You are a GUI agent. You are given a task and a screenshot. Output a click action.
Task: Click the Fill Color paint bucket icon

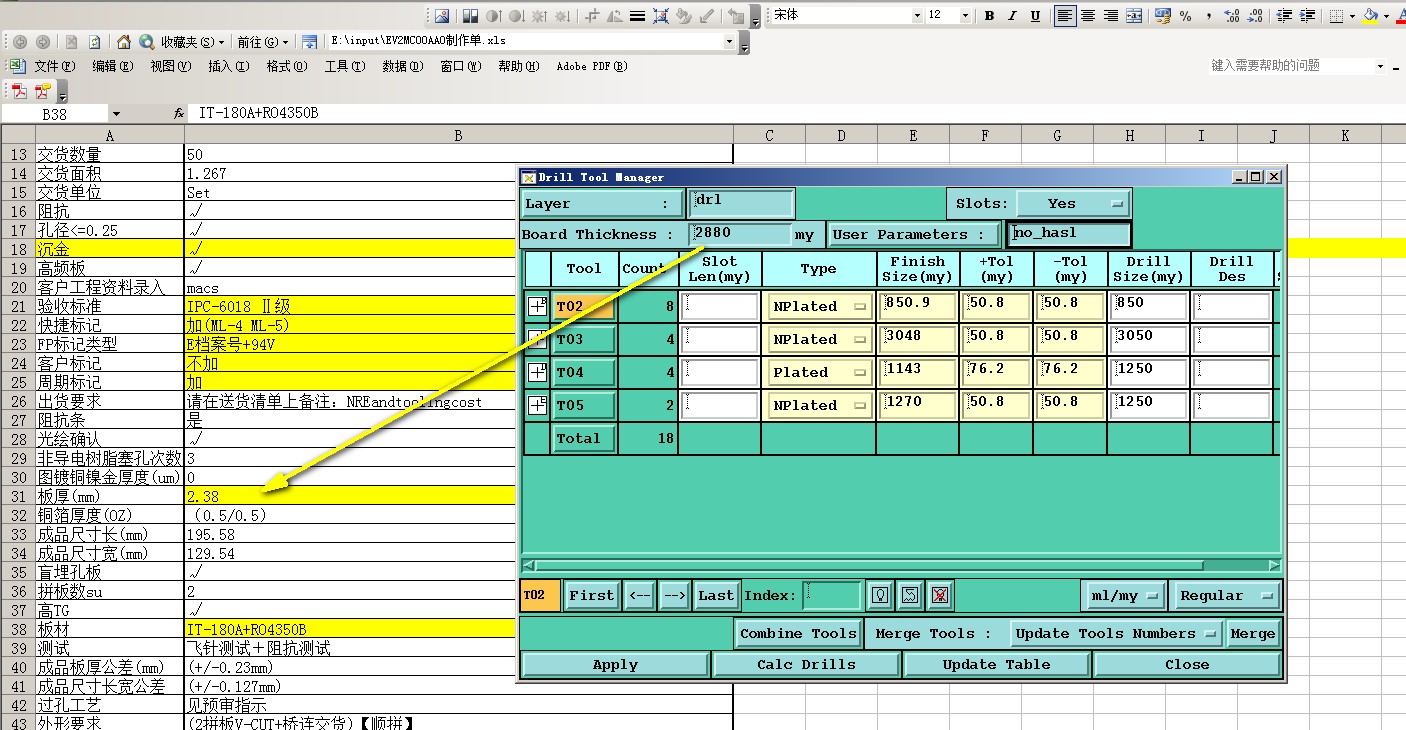(1371, 15)
